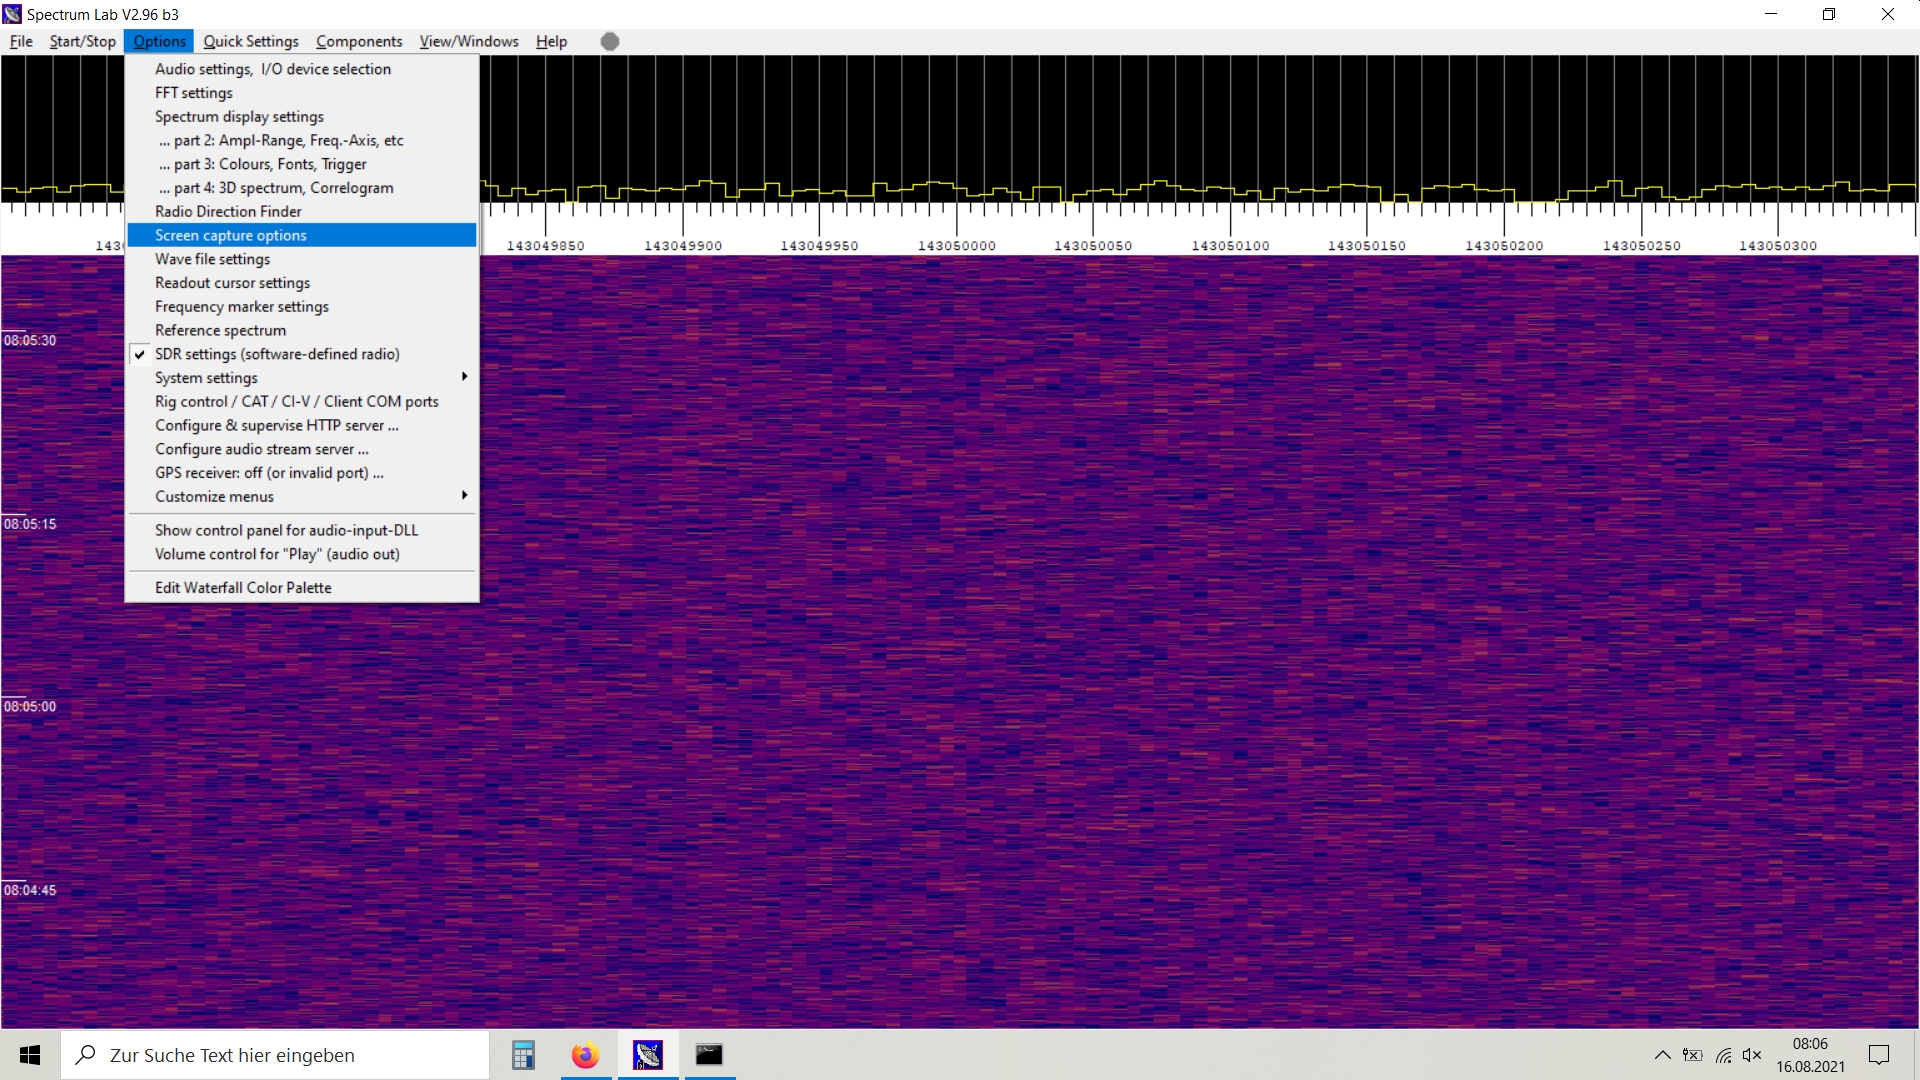Open Volume control for Play audio out
This screenshot has width=1920, height=1080.
302,554
